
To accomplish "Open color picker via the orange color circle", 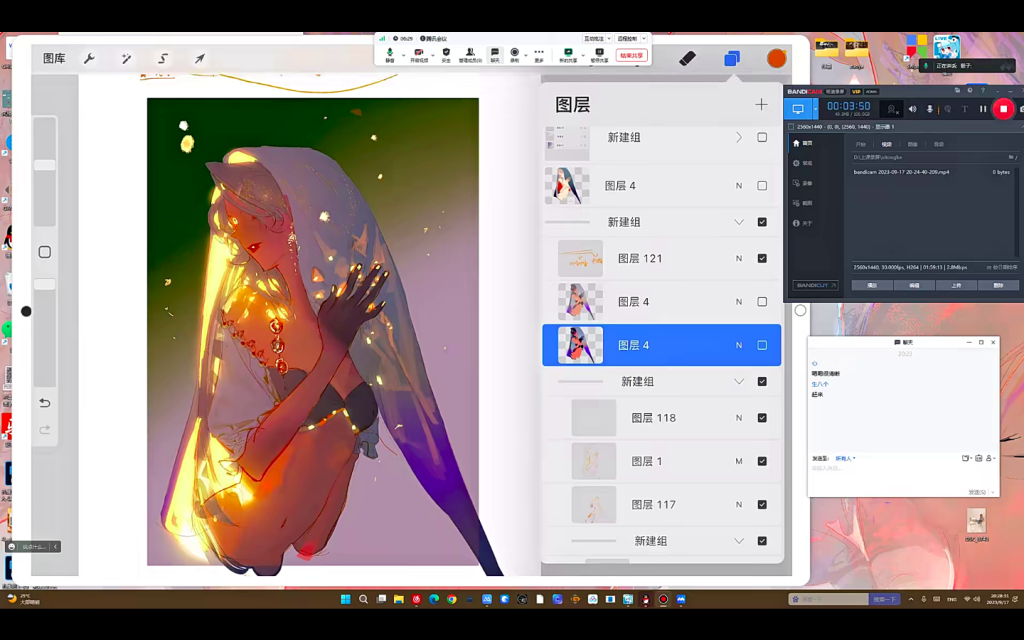I will [x=776, y=58].
